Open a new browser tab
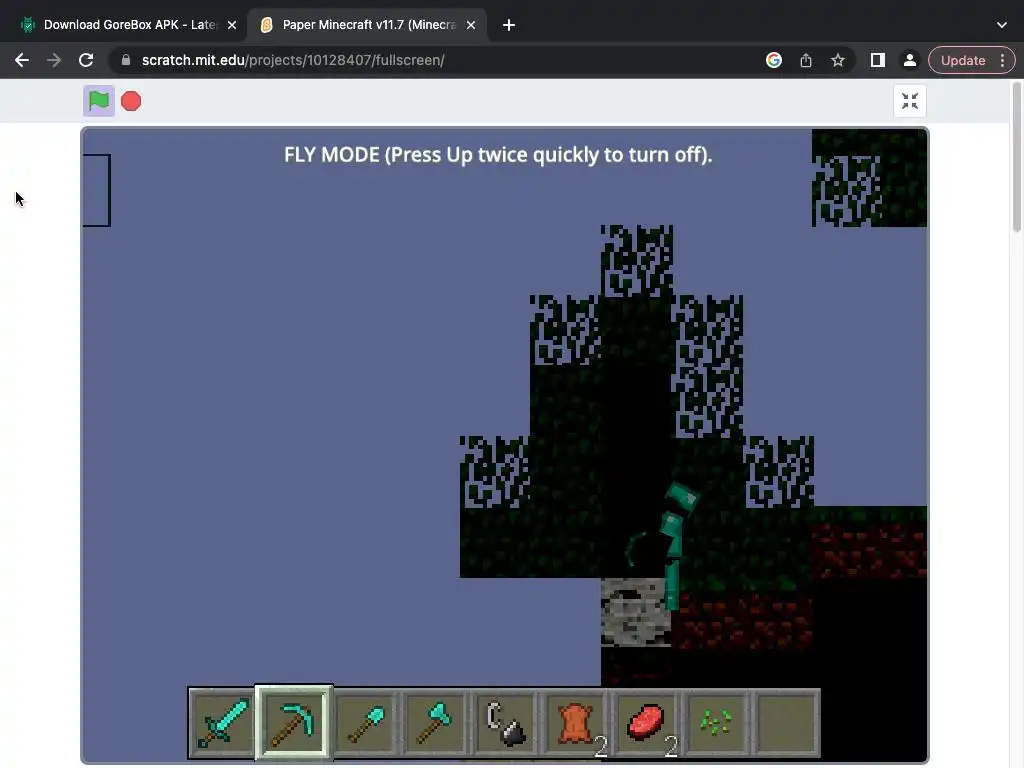Viewport: 1024px width, 768px height. (509, 25)
